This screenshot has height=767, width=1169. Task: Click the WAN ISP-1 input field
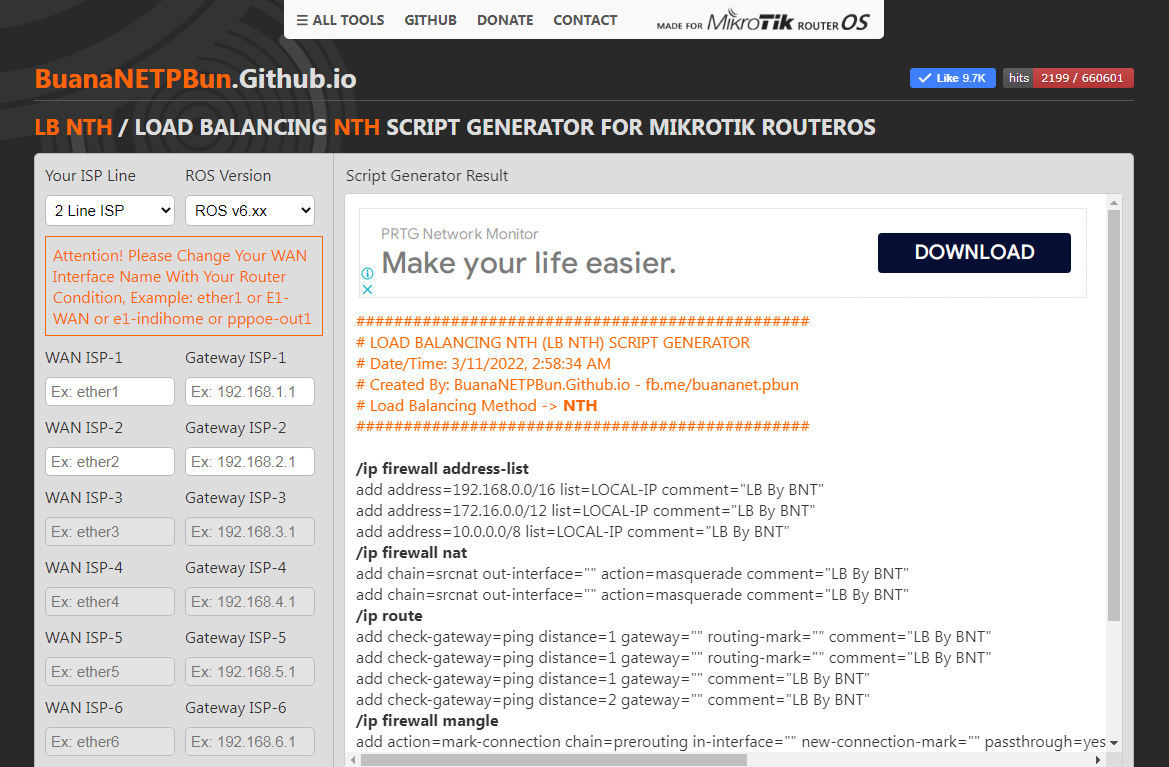tap(109, 391)
